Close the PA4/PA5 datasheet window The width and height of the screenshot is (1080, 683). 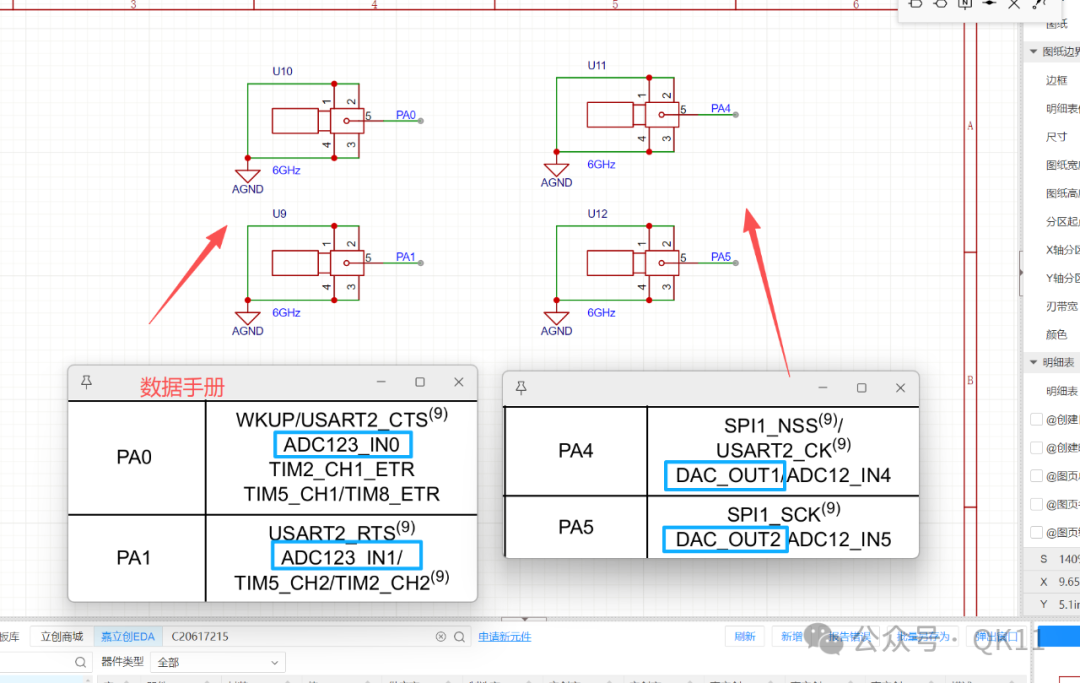tap(900, 388)
